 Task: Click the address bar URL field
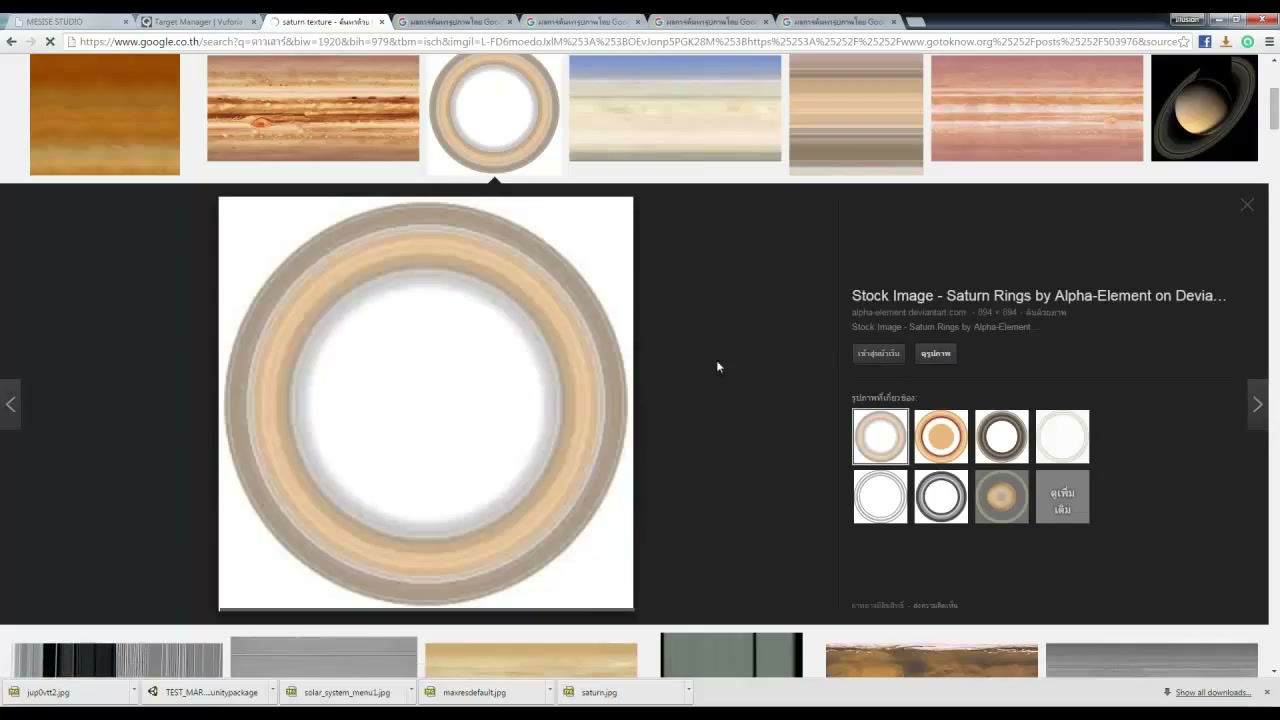620,41
